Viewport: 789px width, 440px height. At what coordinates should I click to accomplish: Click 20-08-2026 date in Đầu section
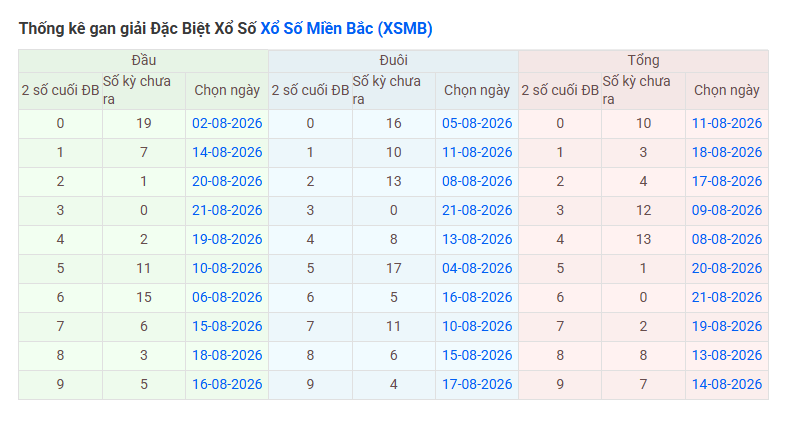(x=227, y=181)
